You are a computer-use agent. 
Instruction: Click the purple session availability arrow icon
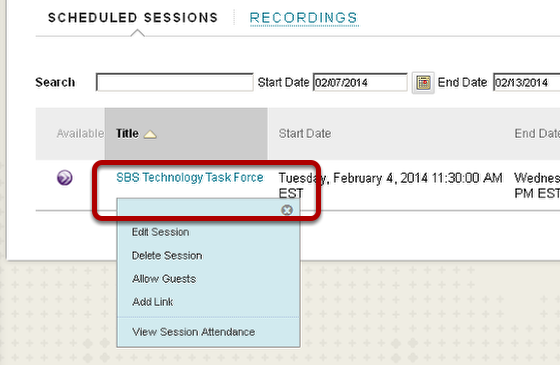pyautogui.click(x=65, y=178)
